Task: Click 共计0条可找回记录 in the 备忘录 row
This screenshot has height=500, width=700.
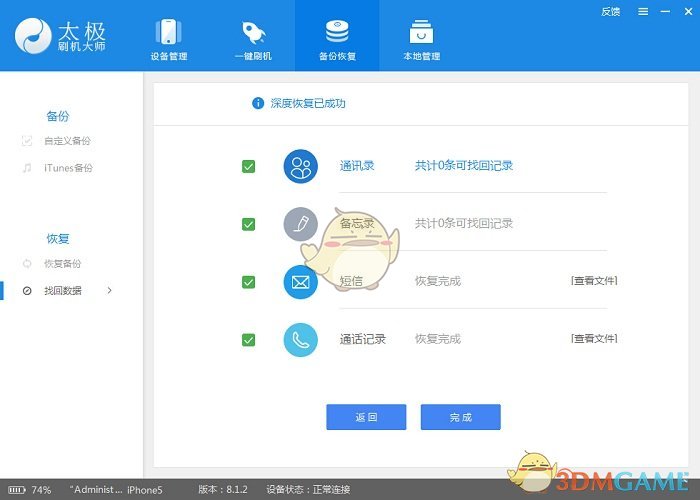Action: (464, 224)
